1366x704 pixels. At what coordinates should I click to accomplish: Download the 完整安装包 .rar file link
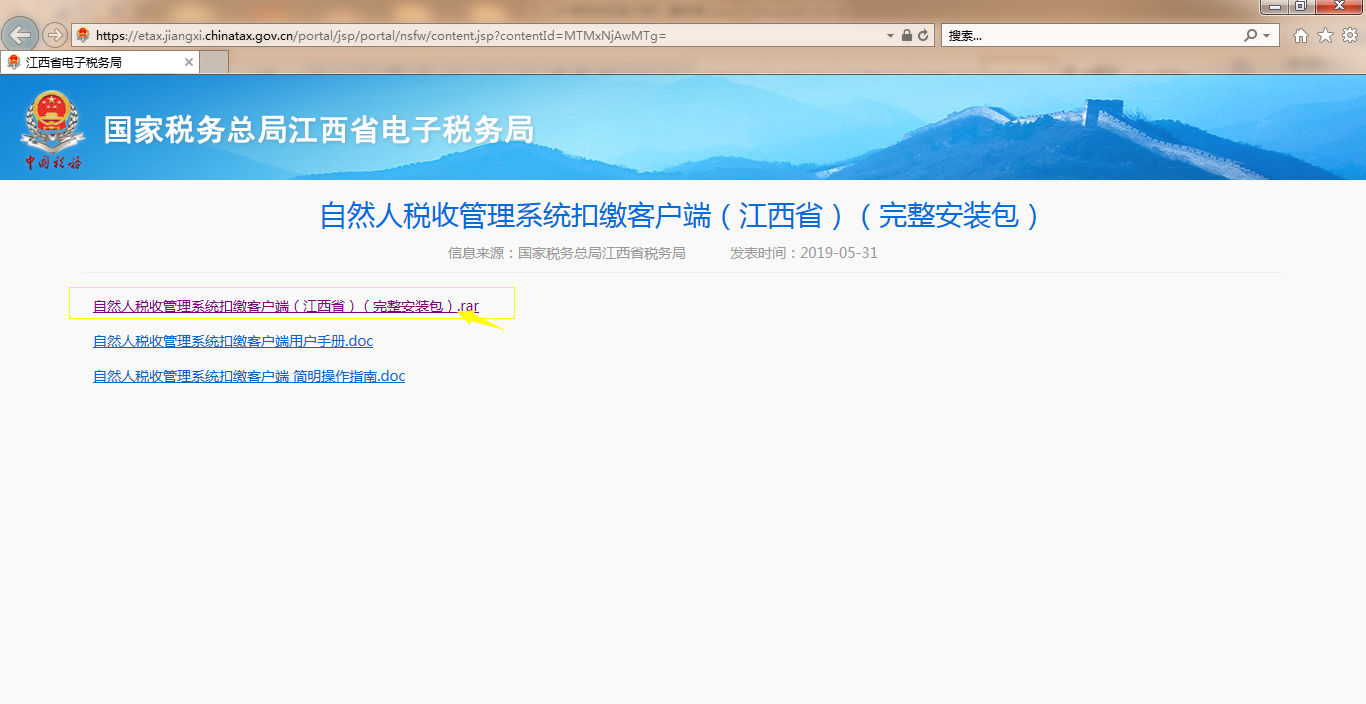pyautogui.click(x=285, y=306)
